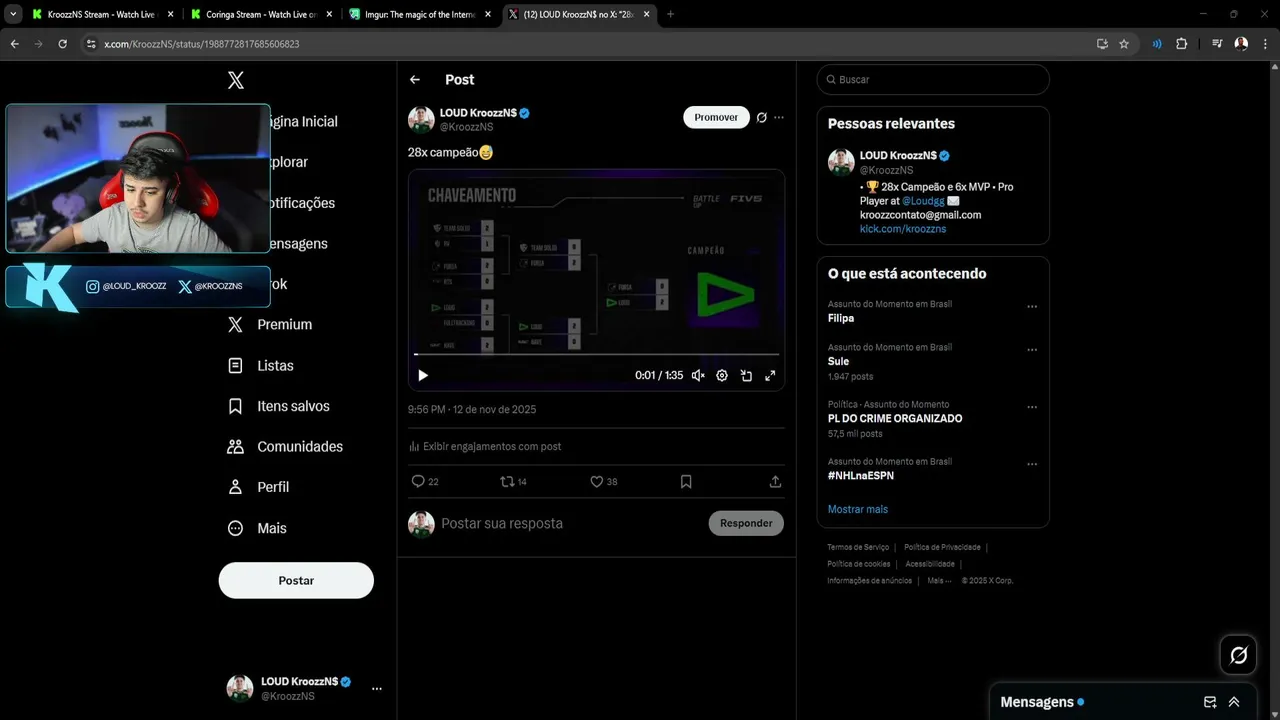
Task: Open the post's three-dot options menu
Action: [779, 117]
